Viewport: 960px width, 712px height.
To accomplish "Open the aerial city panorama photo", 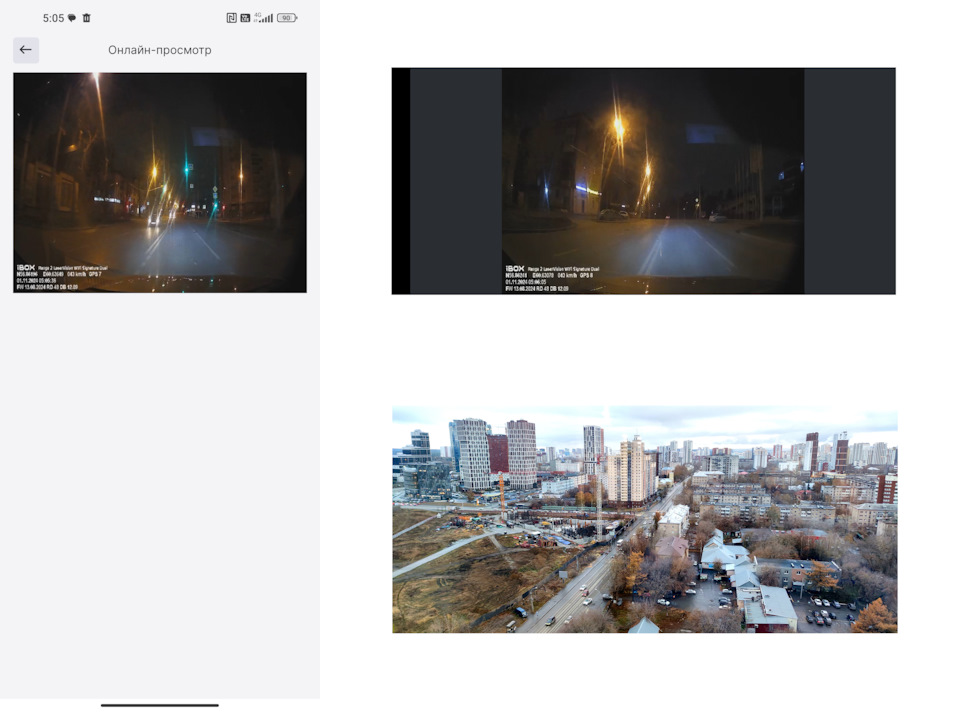I will click(645, 519).
